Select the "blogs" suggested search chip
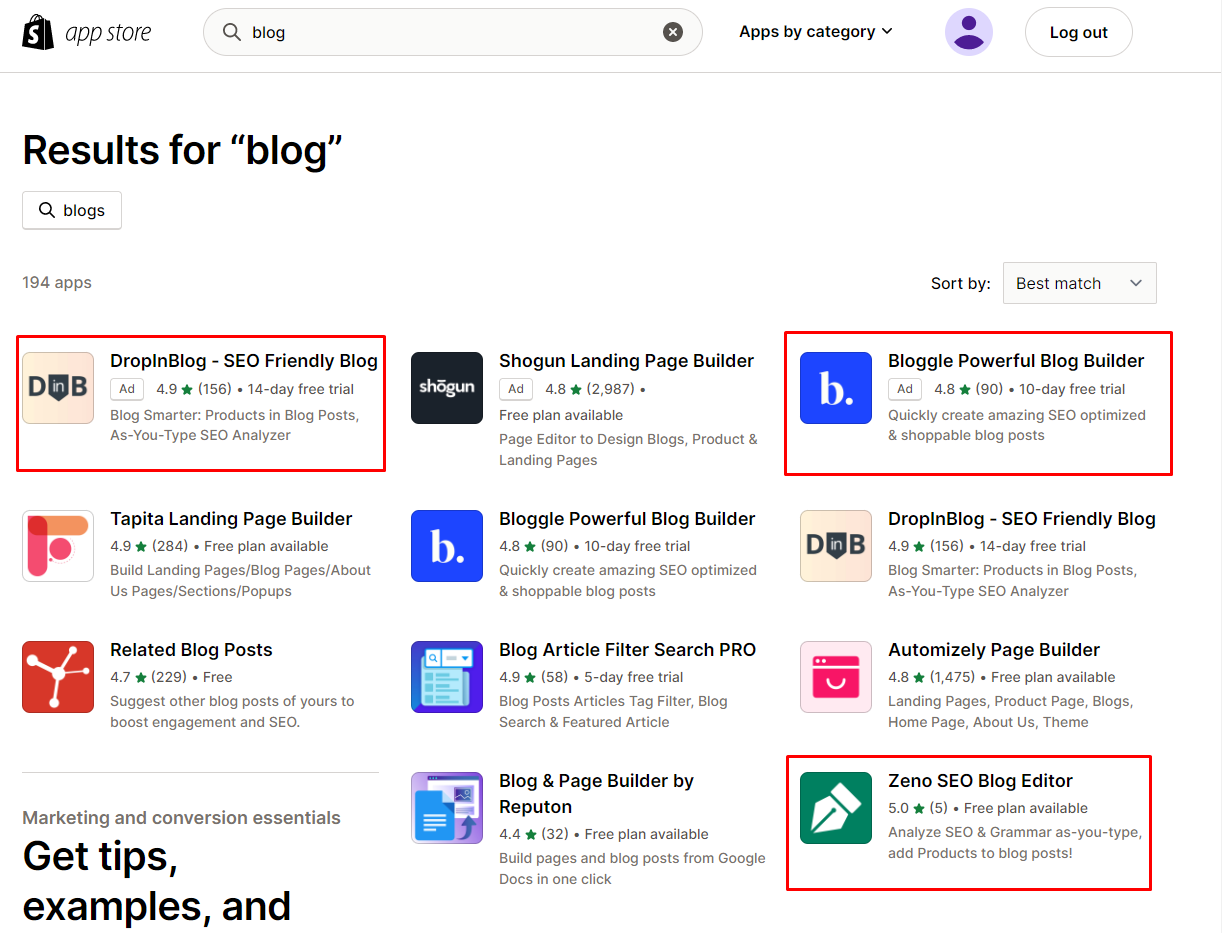This screenshot has height=933, width=1222. [72, 210]
